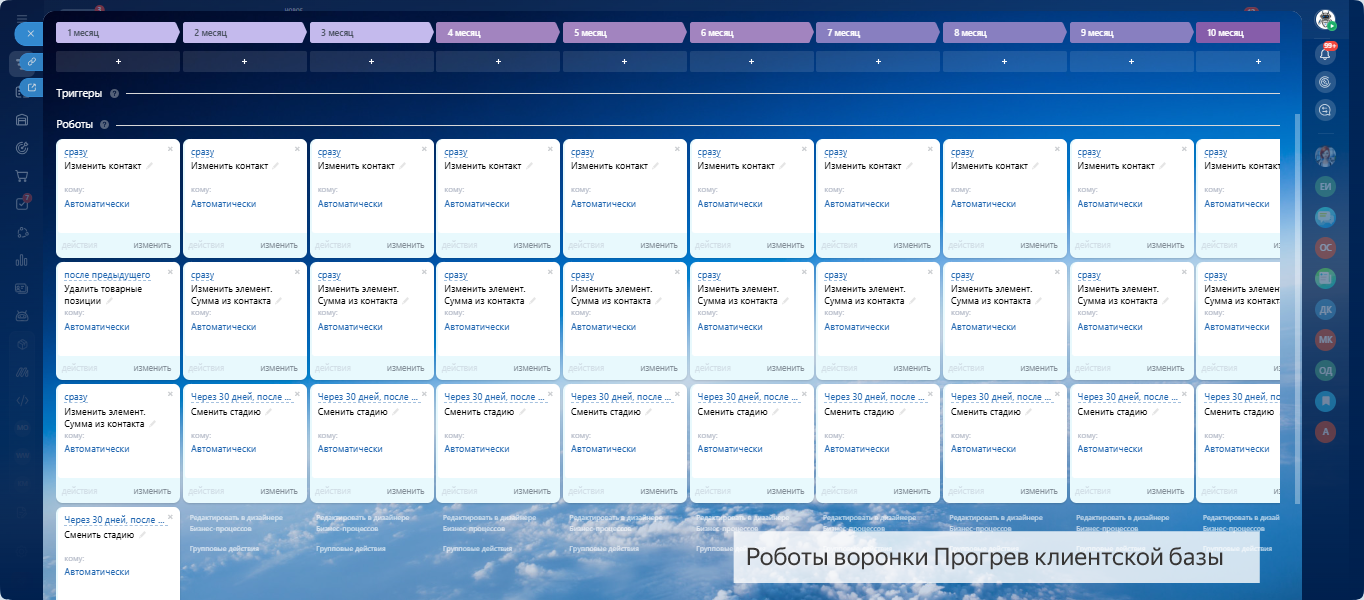
Task: Open сразу delay of Изменить контакт, 4 месяц
Action: tap(456, 152)
